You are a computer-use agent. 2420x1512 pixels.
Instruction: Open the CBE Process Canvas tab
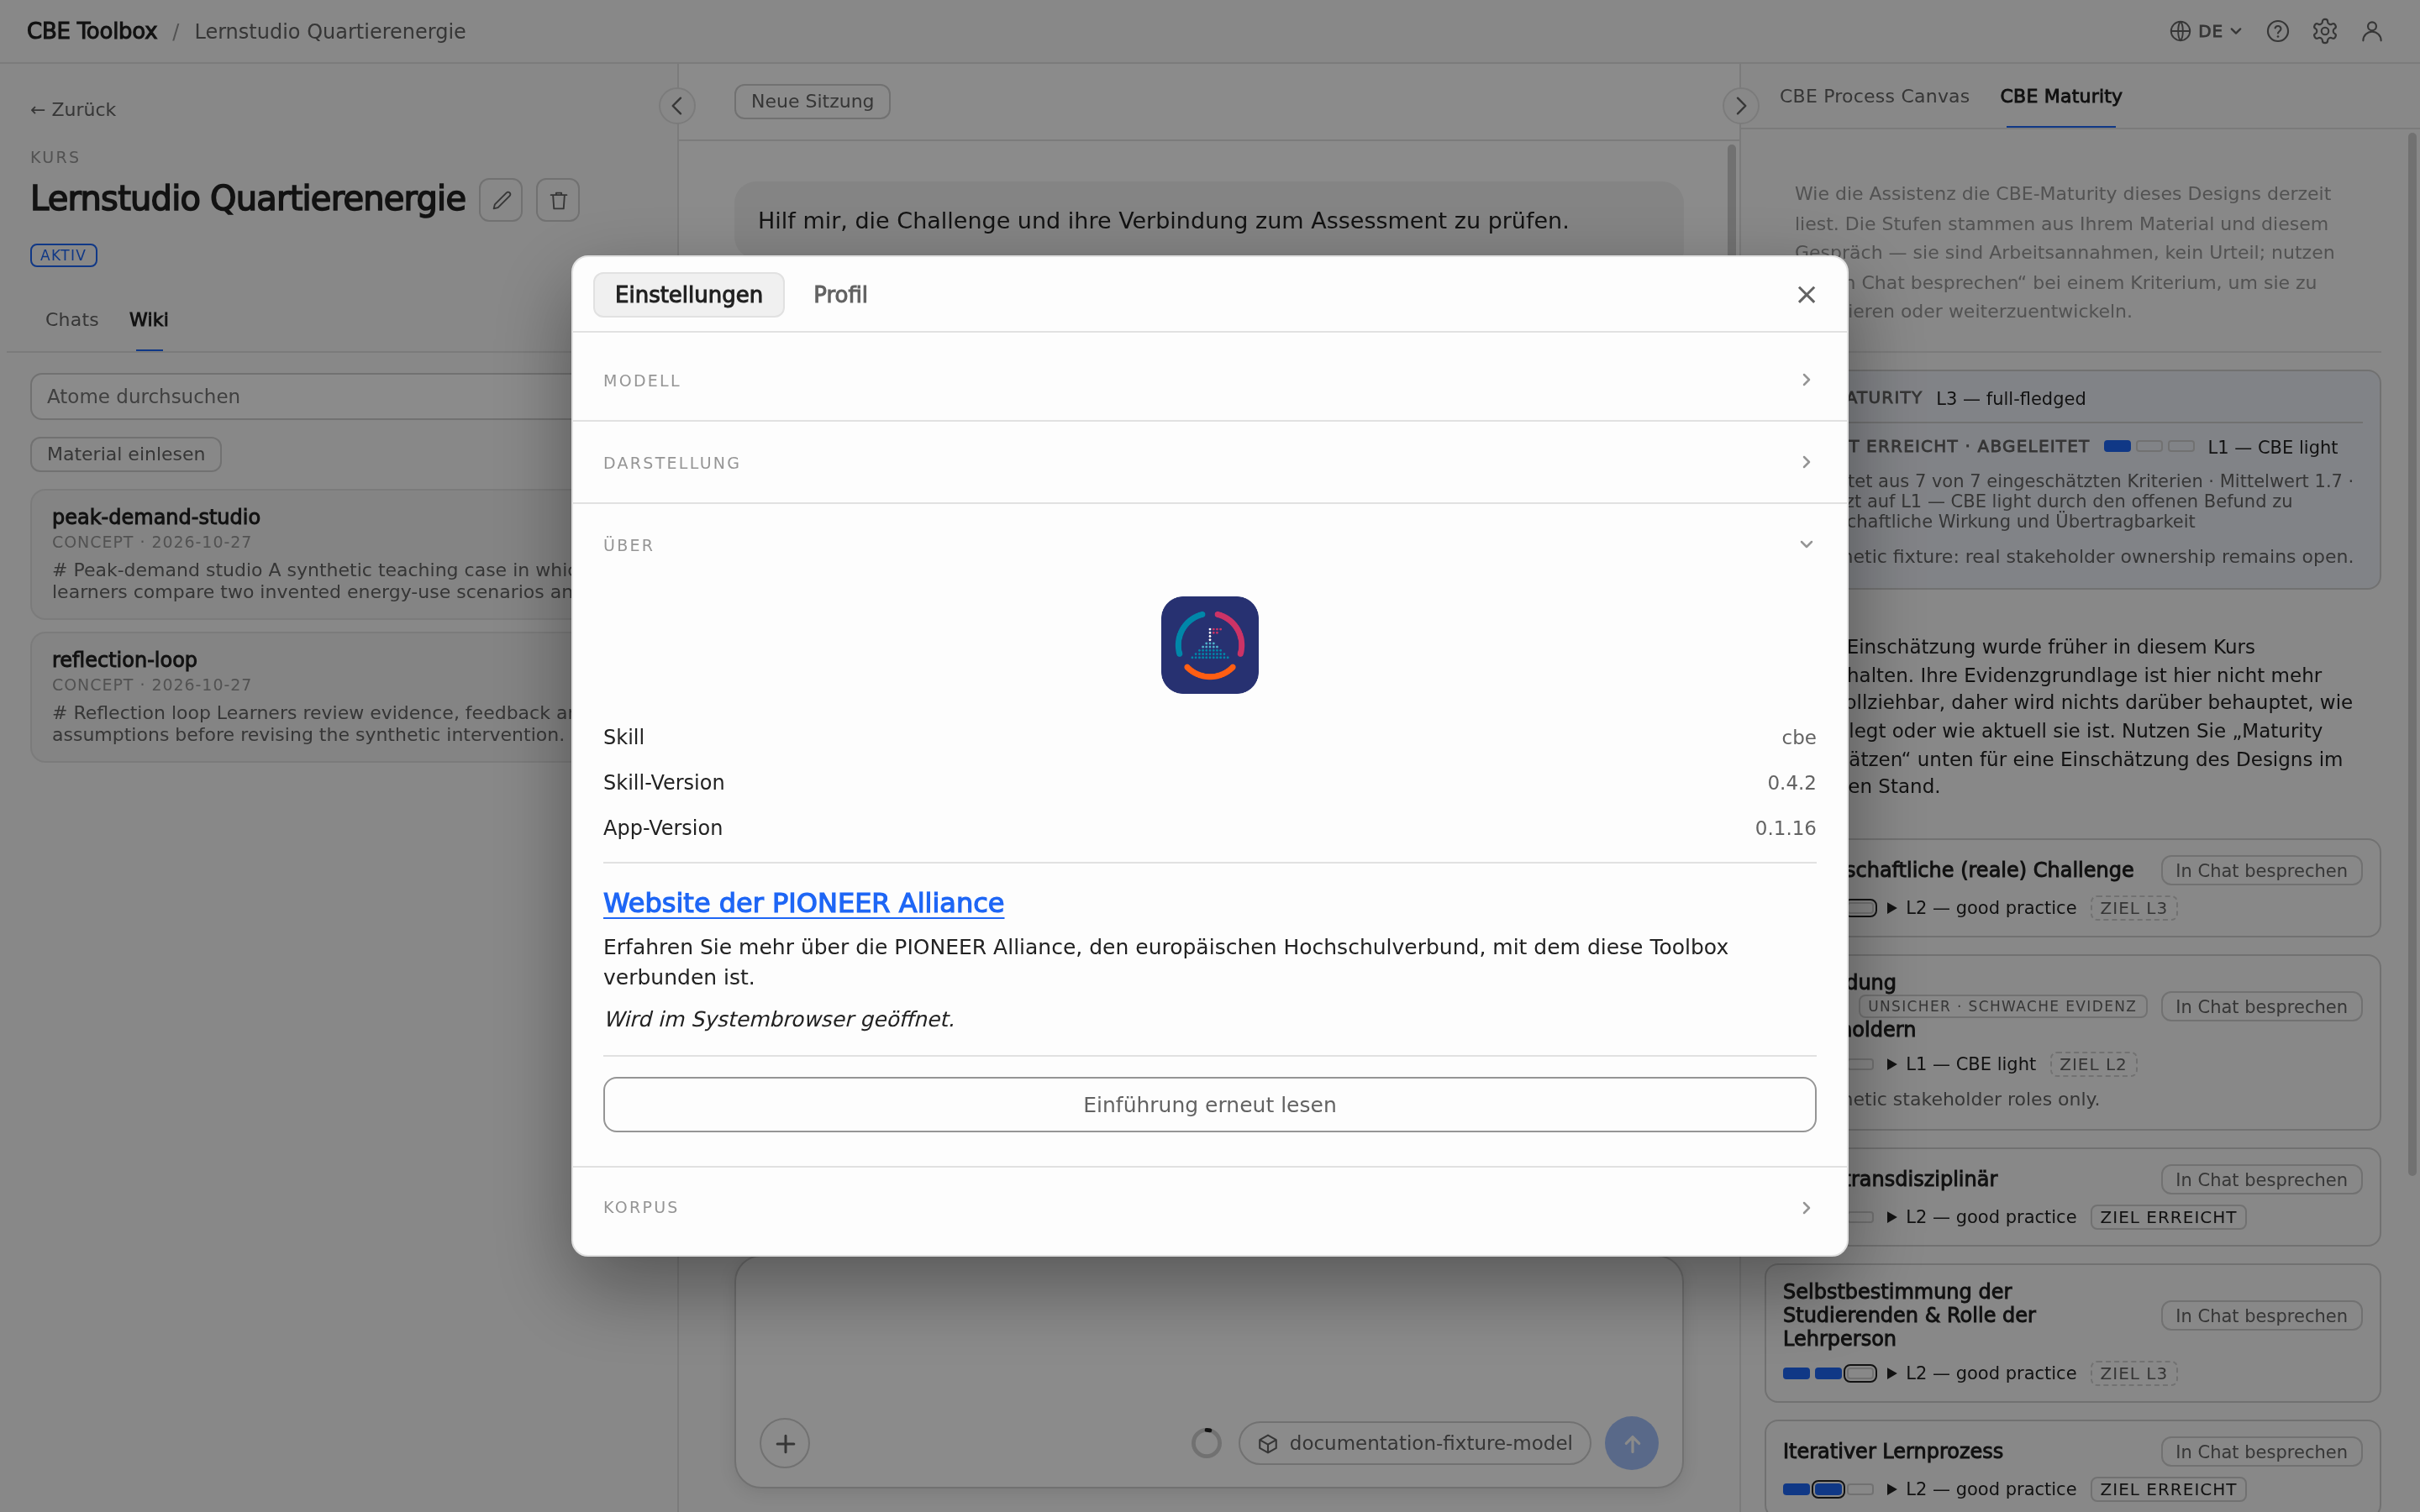click(x=1874, y=96)
